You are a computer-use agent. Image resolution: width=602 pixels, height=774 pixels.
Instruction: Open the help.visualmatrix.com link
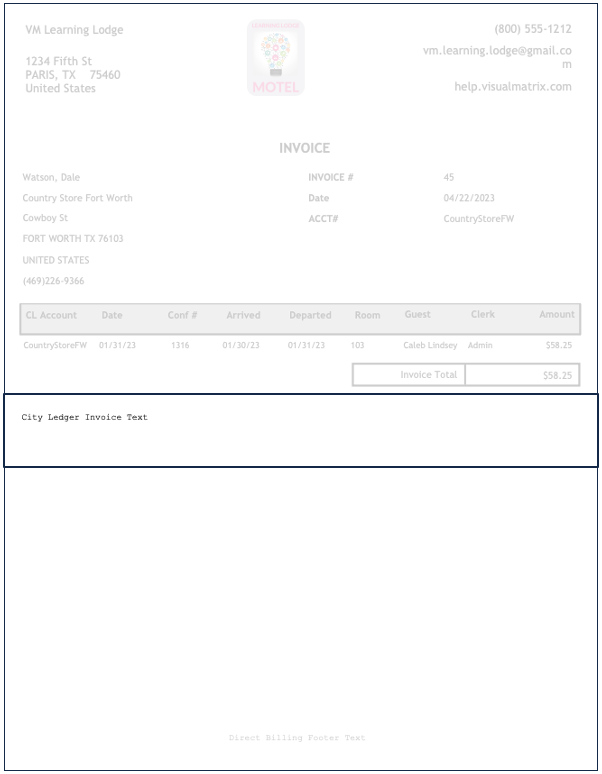click(x=512, y=87)
